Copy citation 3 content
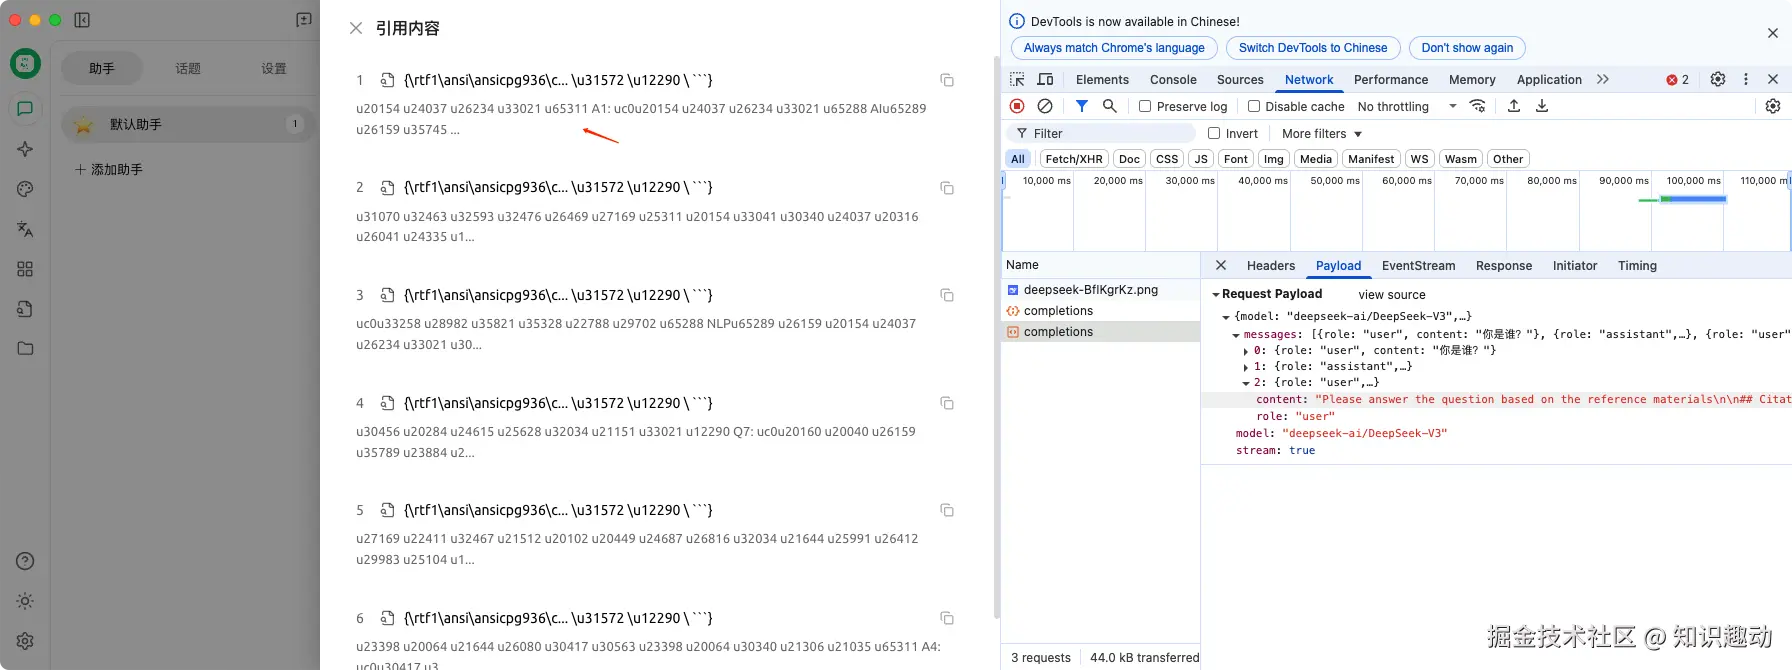This screenshot has height=670, width=1792. pos(947,295)
